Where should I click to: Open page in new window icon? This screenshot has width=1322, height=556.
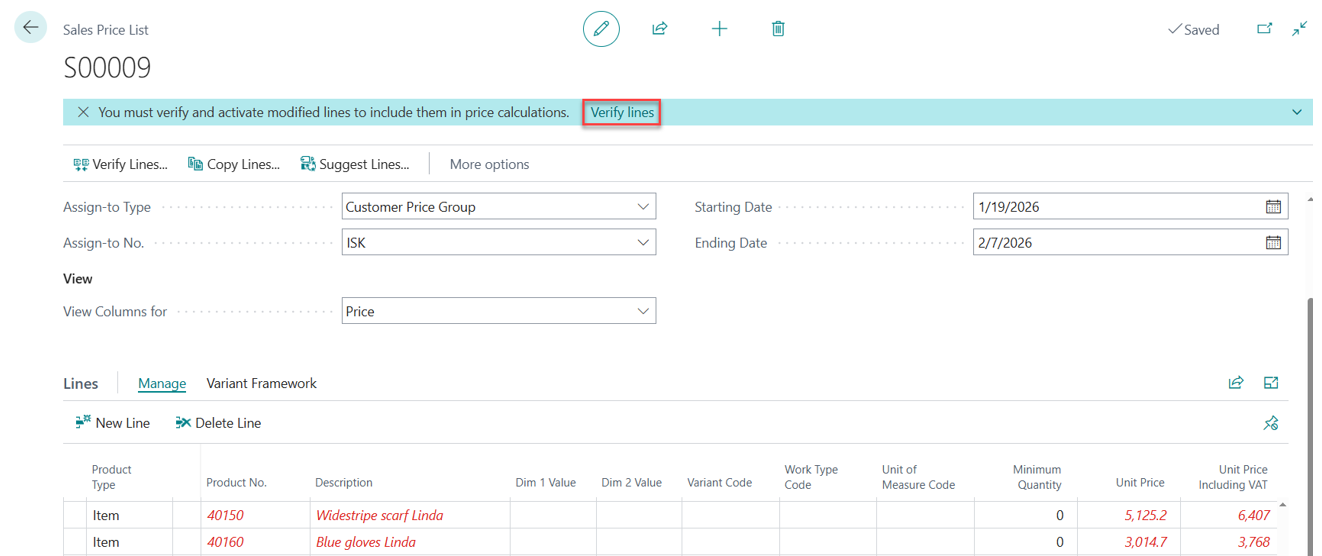(1265, 29)
